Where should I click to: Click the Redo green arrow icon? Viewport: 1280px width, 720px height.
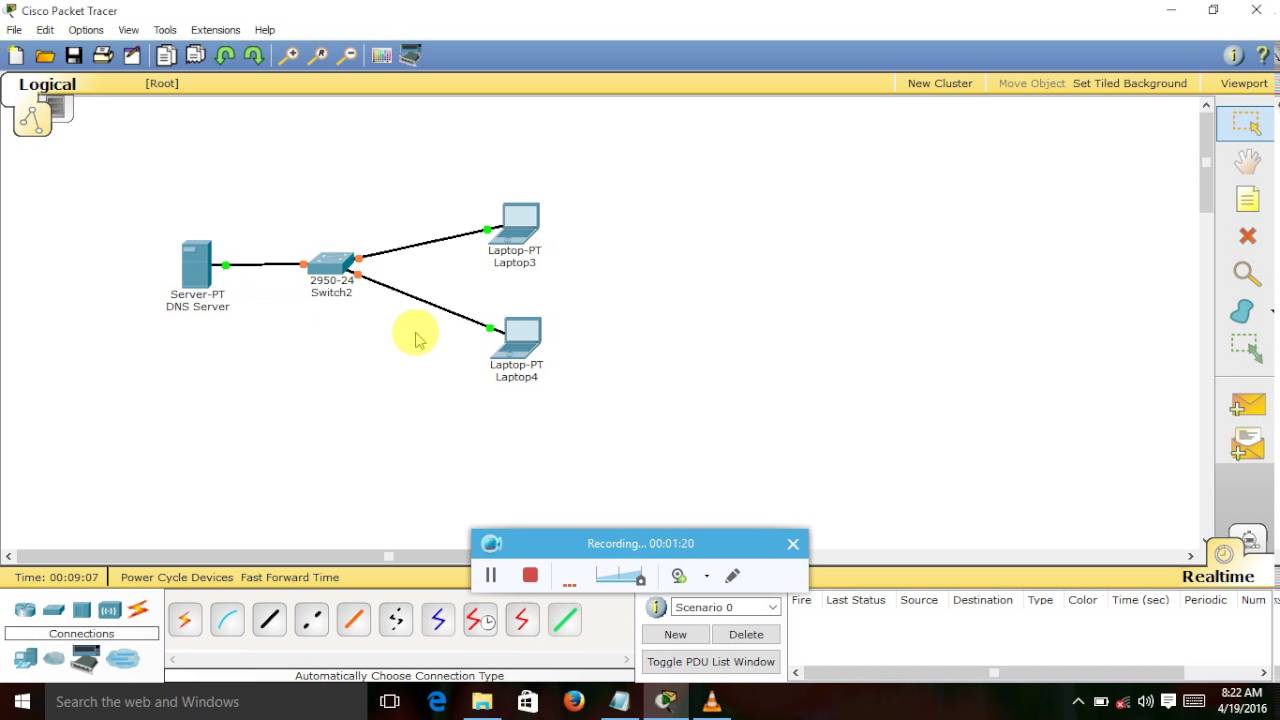coord(254,56)
